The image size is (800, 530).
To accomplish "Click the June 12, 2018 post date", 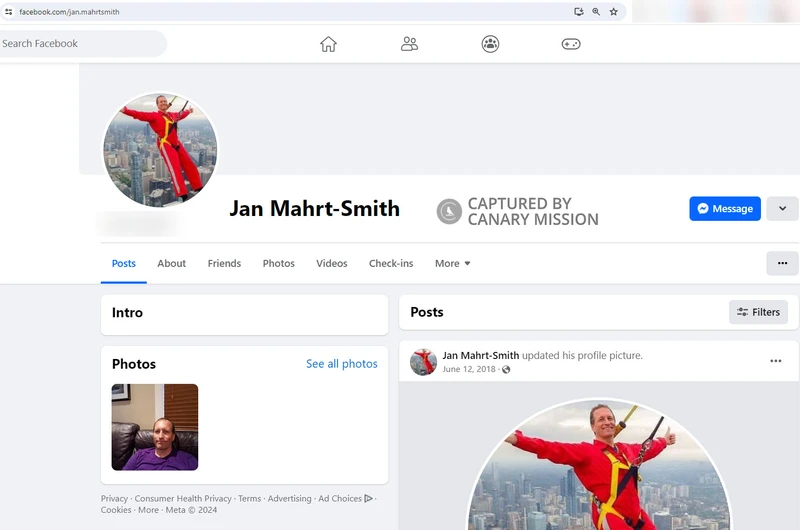I will click(469, 369).
